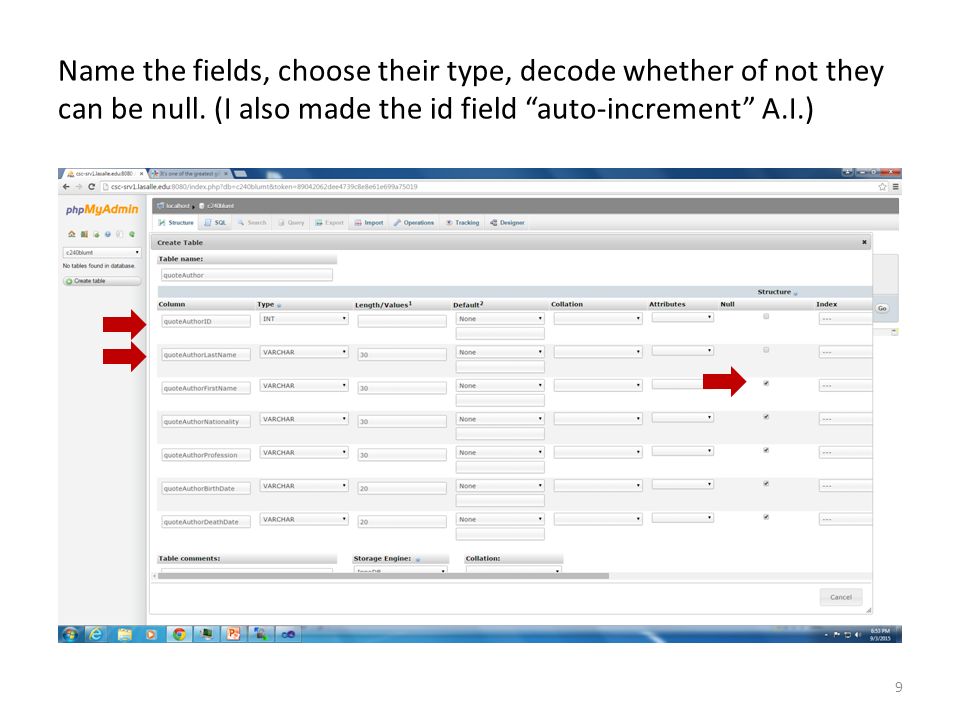Click the Go button beside the dialog

[882, 308]
